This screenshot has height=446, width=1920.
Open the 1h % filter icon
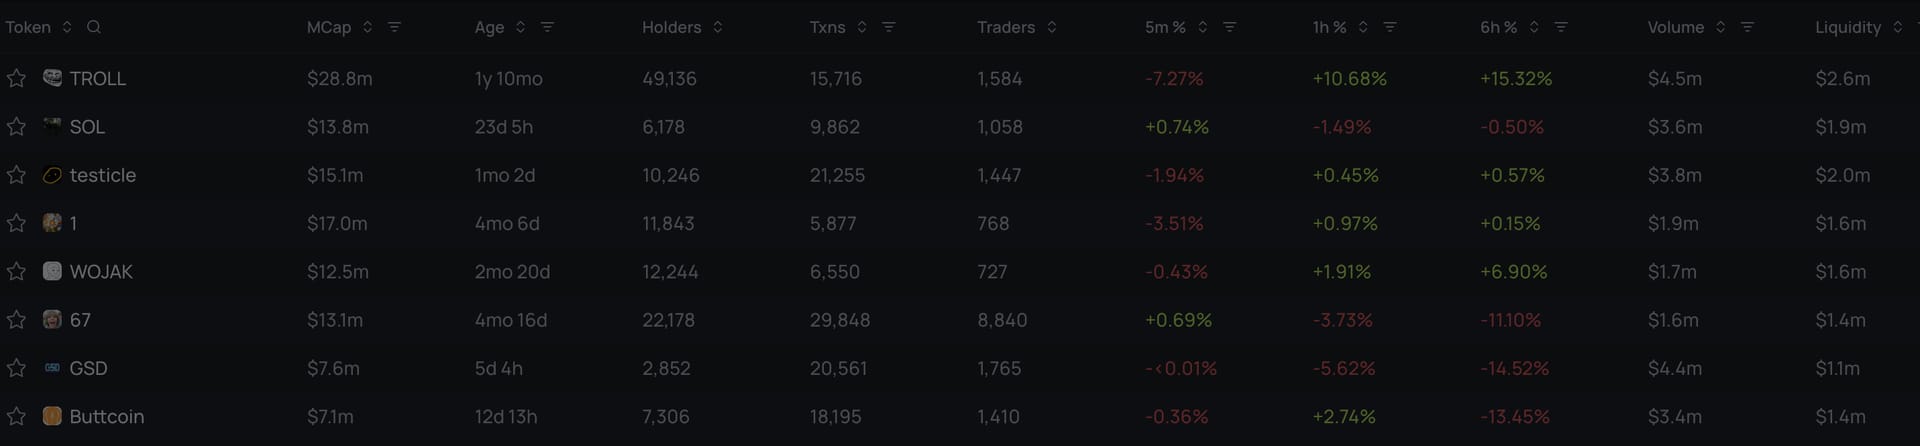[x=1389, y=27]
